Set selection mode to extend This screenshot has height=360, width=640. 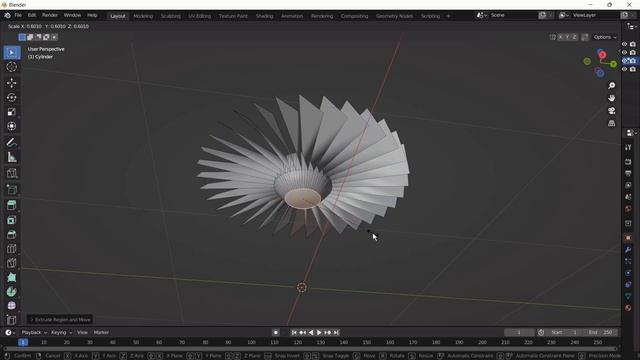point(30,37)
